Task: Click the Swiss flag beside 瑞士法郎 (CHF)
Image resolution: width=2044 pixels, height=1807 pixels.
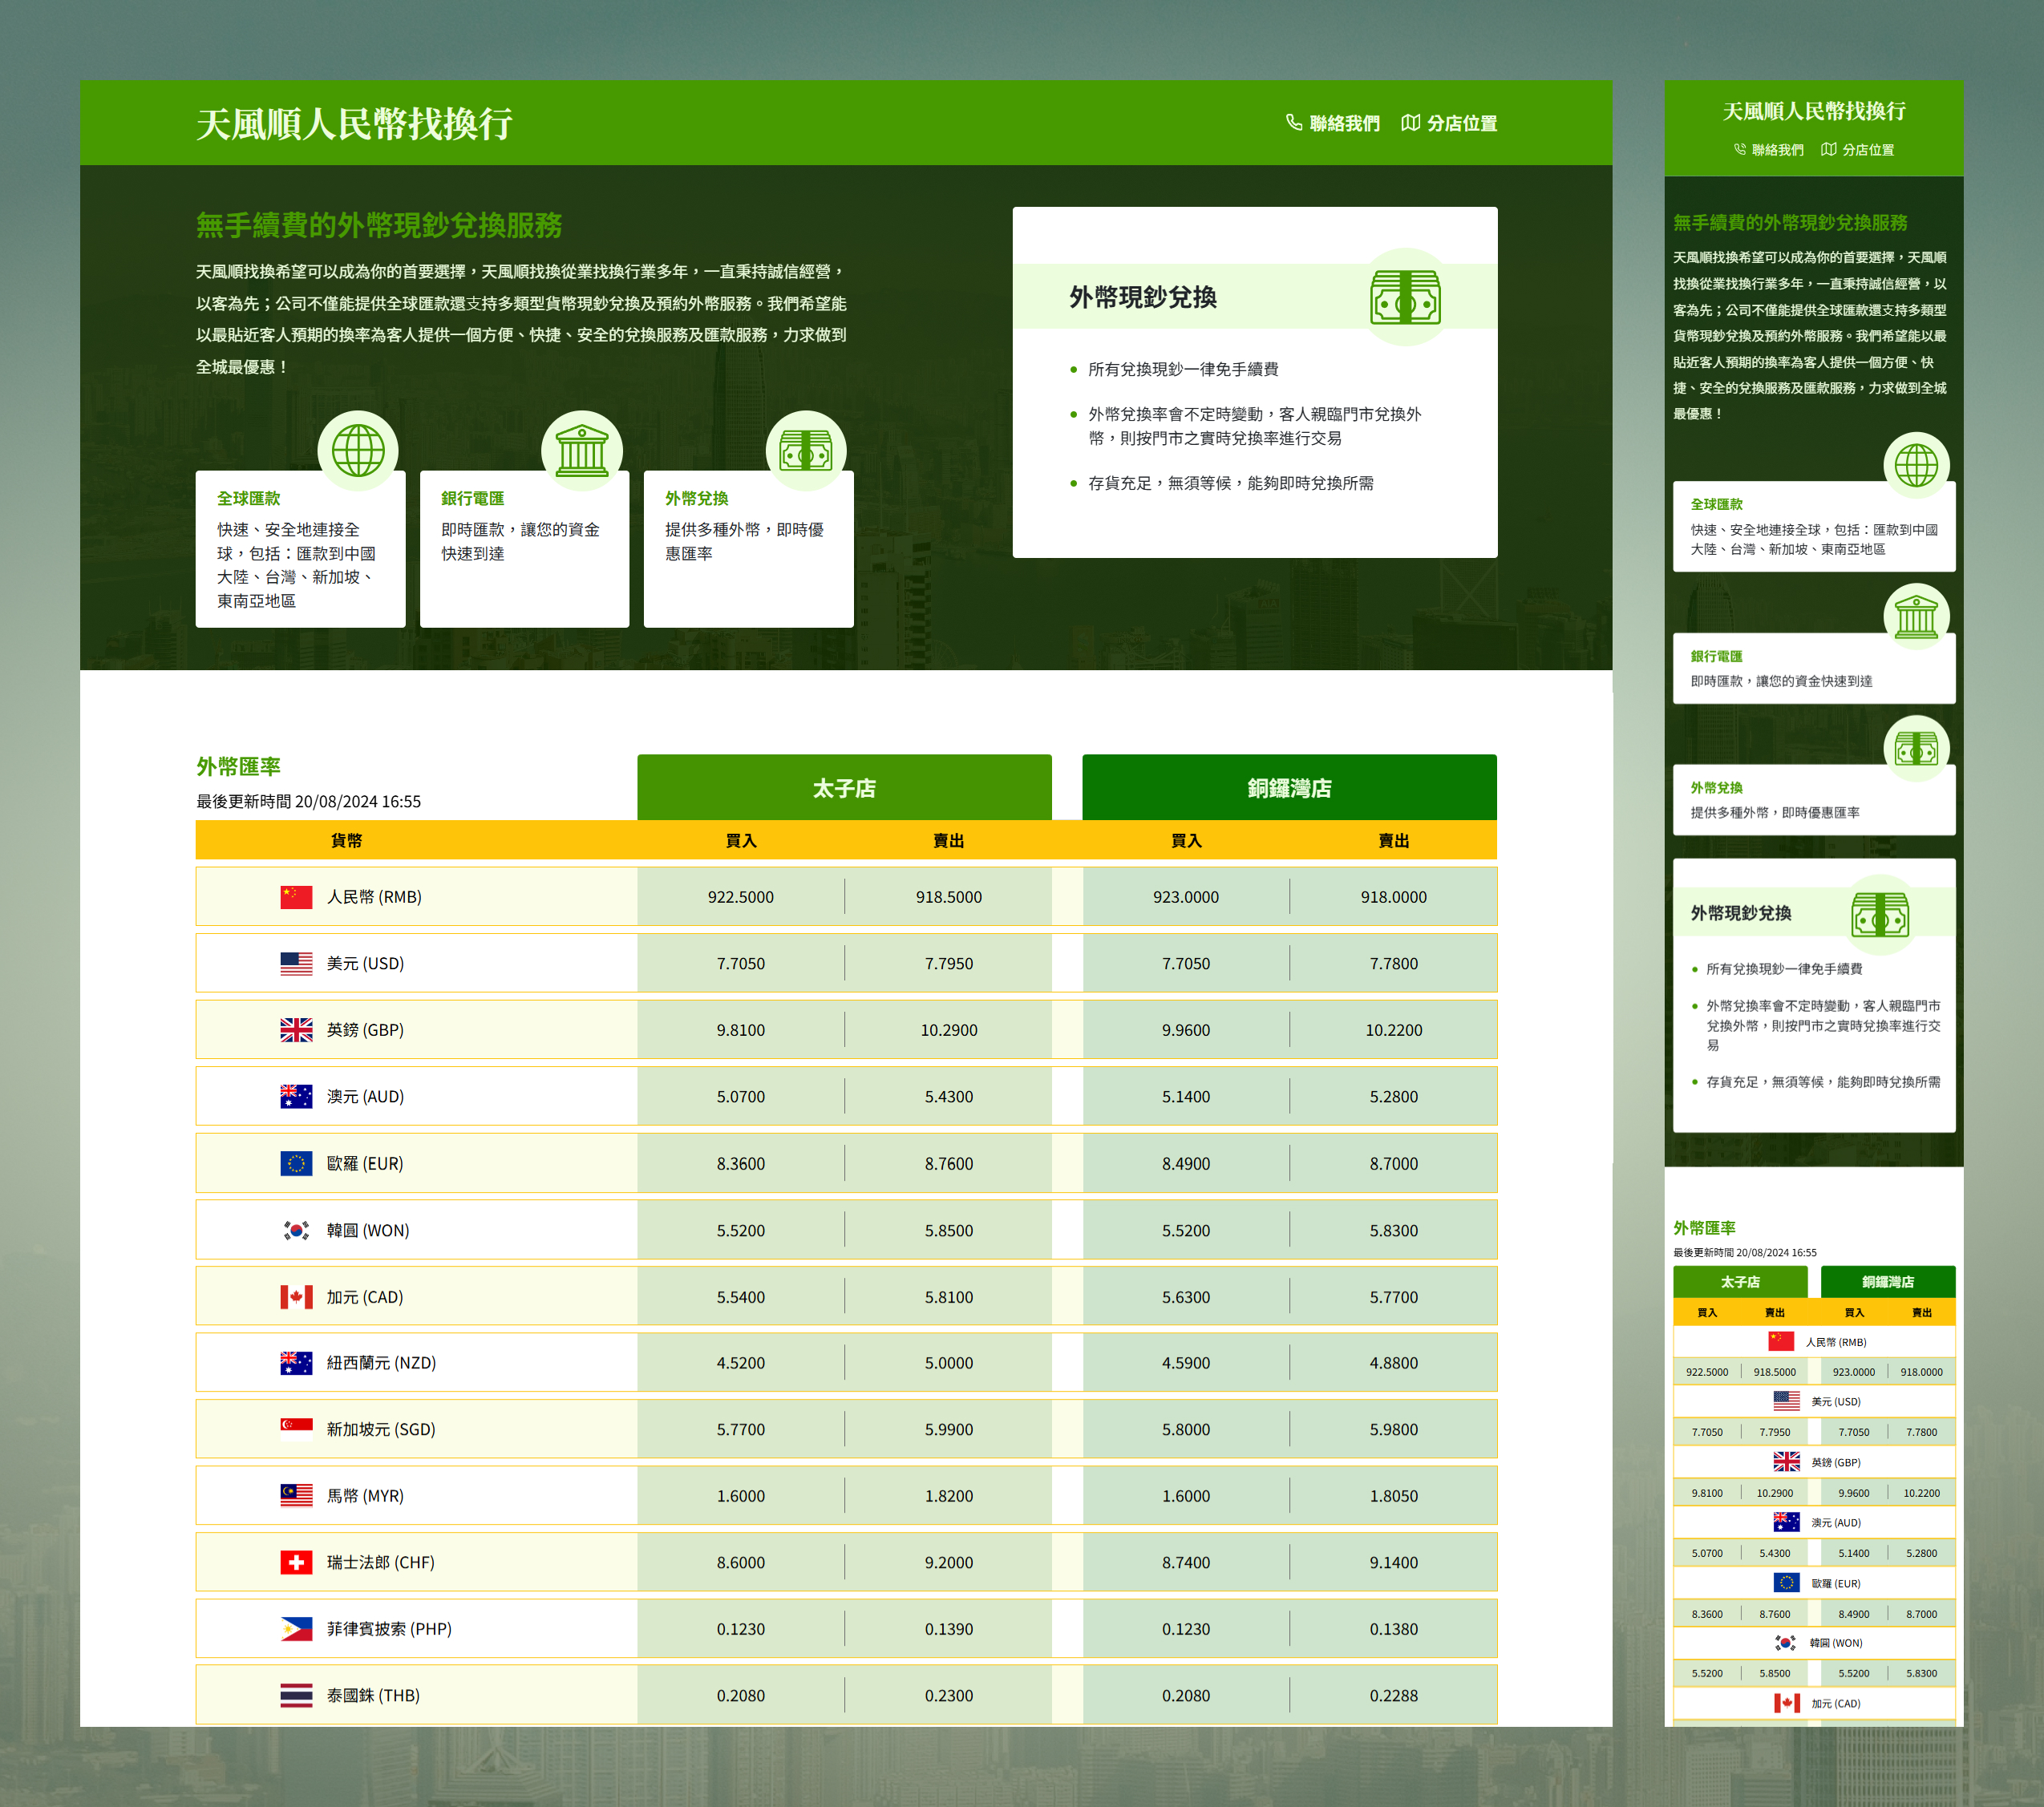Action: (296, 1562)
